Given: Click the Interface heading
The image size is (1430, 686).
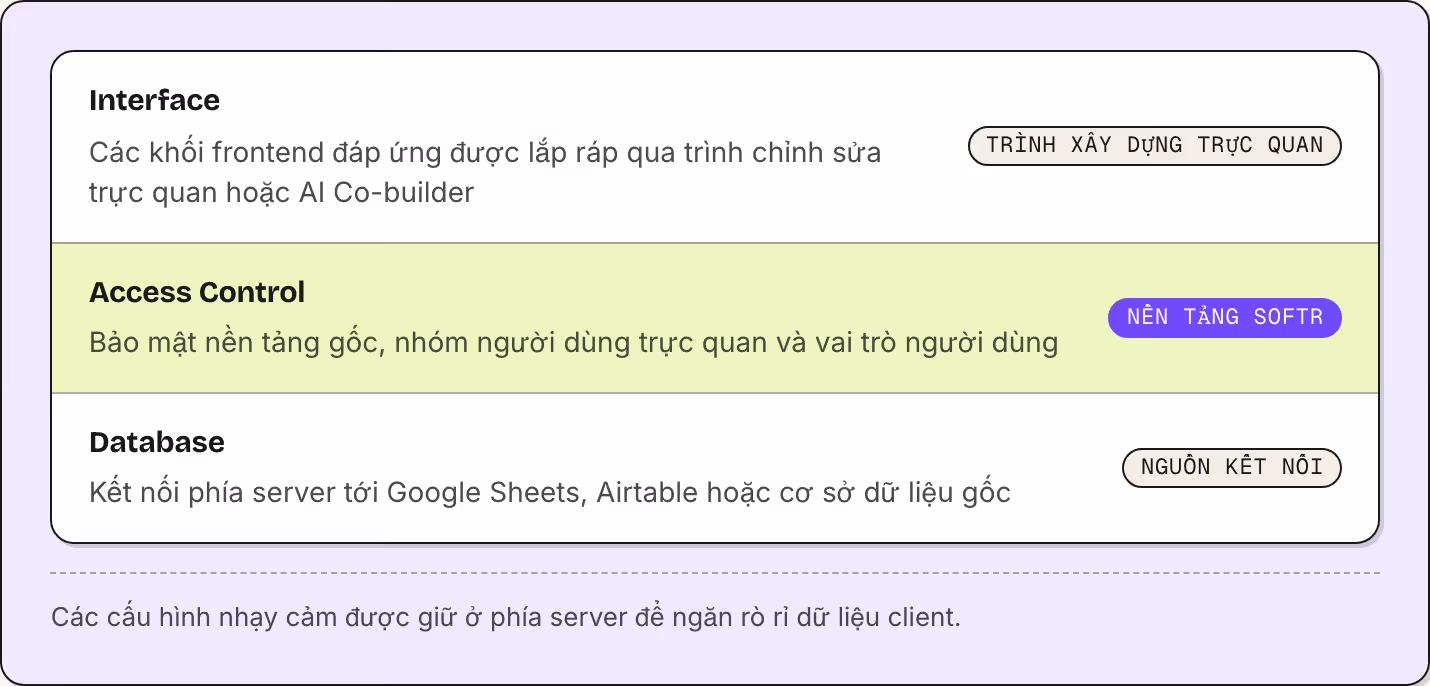Looking at the screenshot, I should tap(154, 100).
